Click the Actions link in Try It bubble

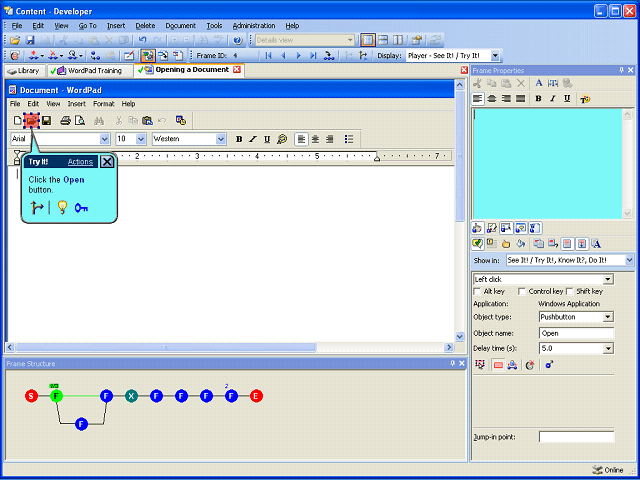(80, 162)
